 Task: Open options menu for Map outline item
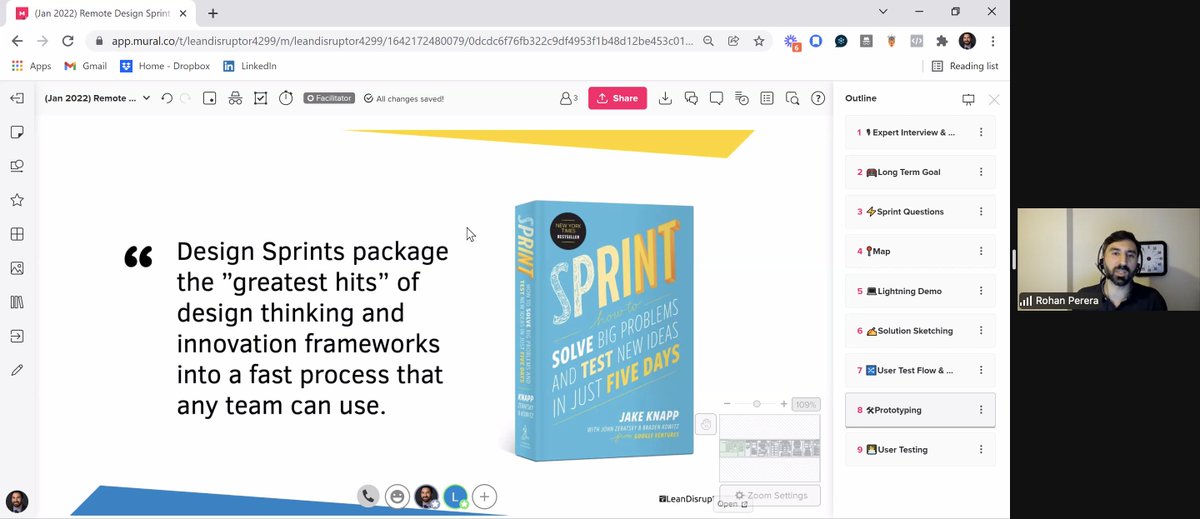[981, 251]
